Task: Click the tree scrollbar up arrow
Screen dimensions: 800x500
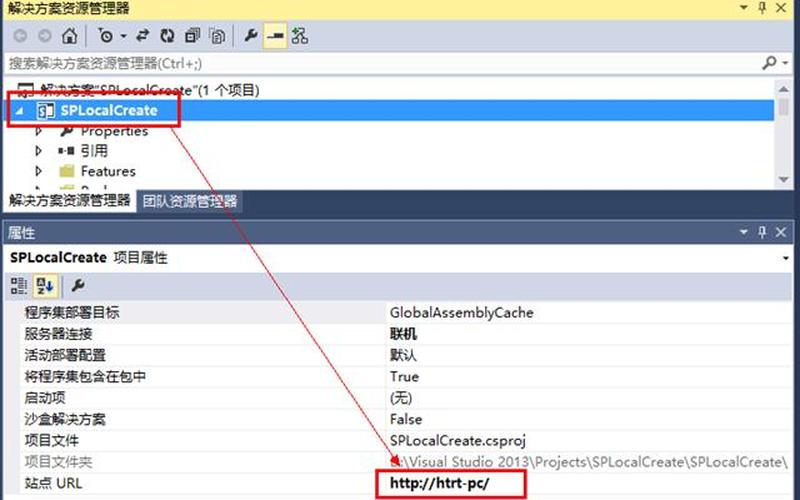Action: click(x=784, y=89)
